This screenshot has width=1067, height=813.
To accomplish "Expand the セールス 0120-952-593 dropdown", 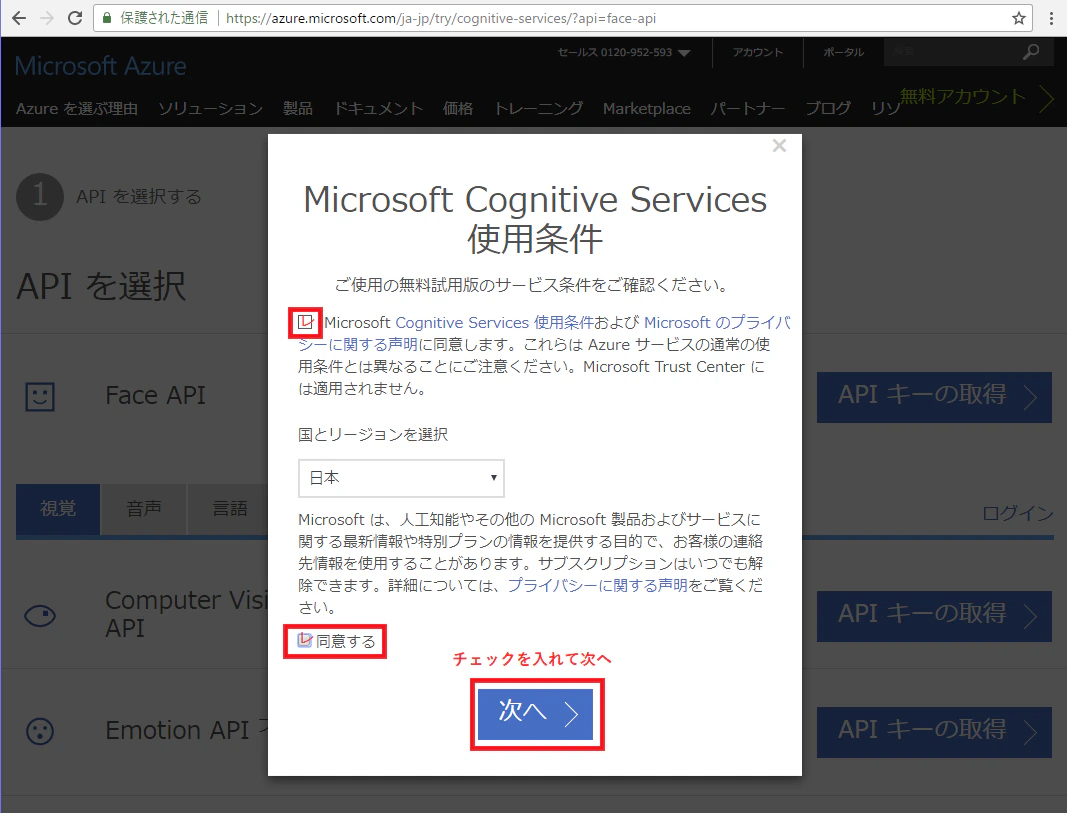I will click(x=624, y=52).
